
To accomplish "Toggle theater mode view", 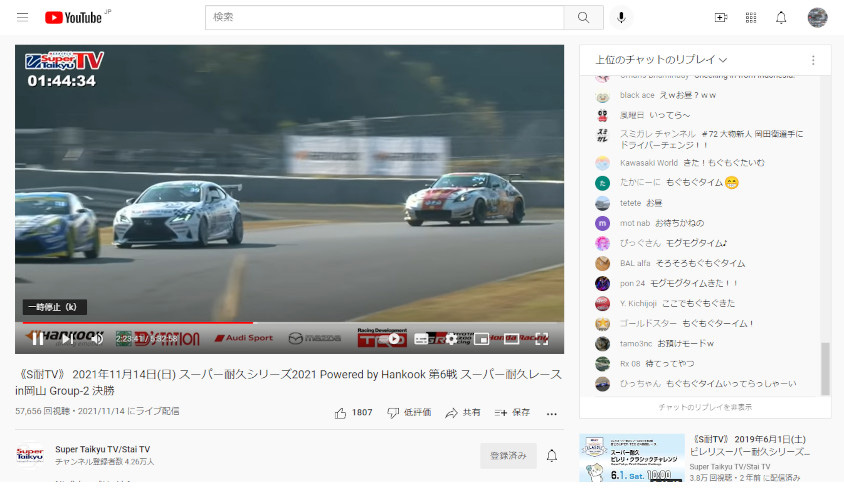I will (511, 338).
